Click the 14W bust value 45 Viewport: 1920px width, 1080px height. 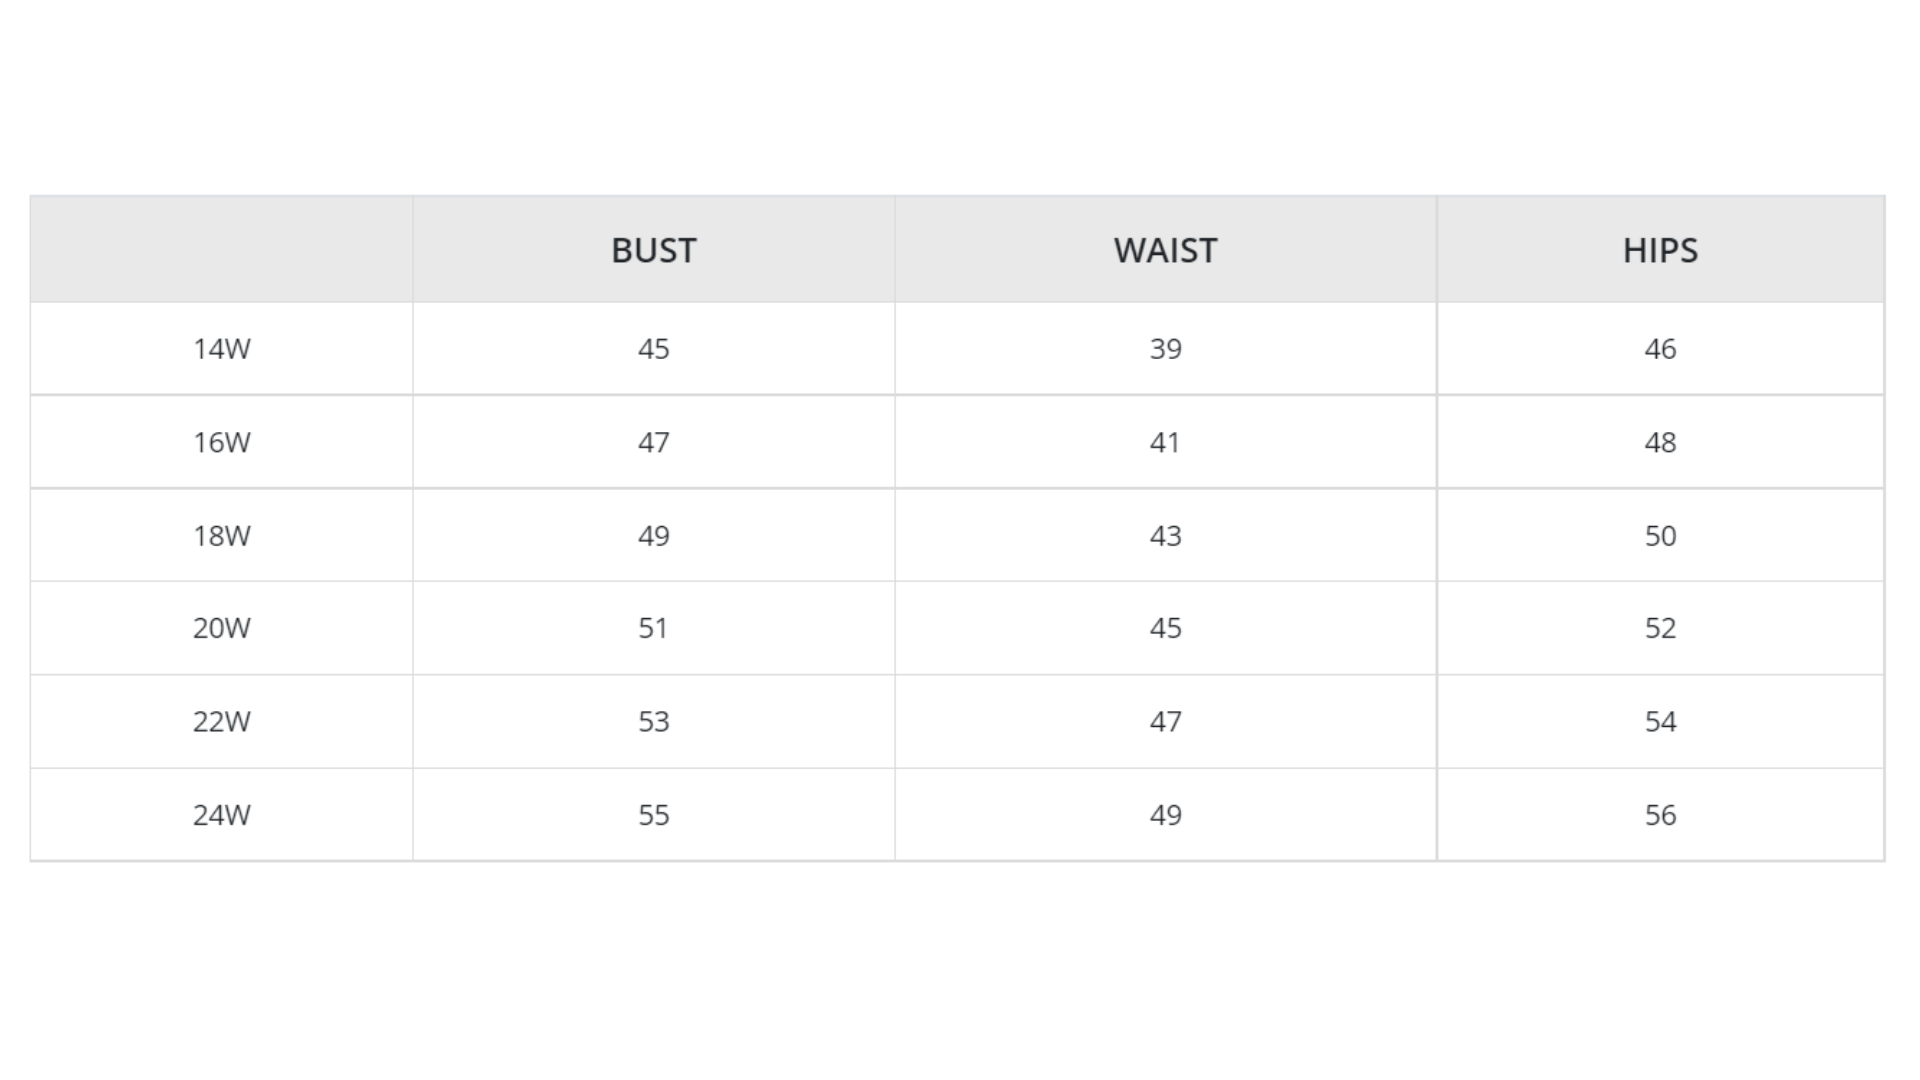[x=653, y=349]
